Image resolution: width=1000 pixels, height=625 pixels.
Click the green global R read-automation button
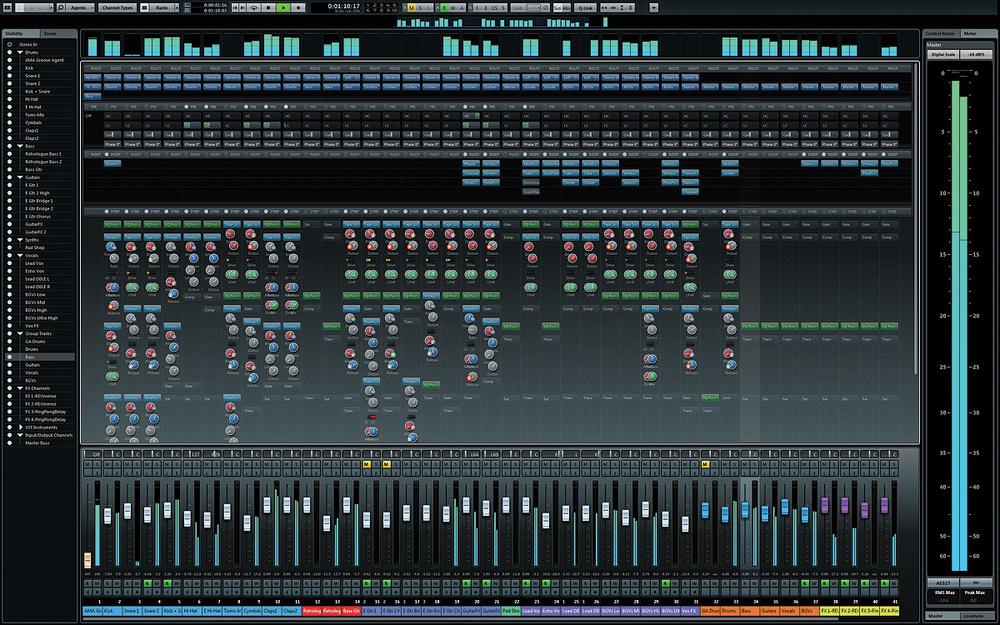point(445,8)
